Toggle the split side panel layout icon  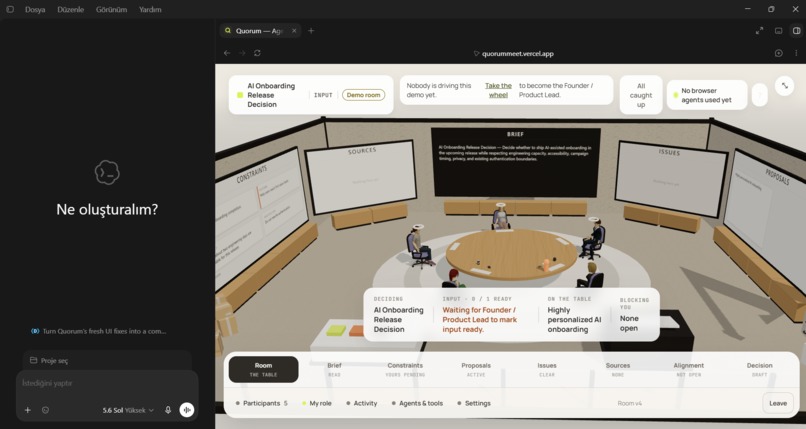796,31
